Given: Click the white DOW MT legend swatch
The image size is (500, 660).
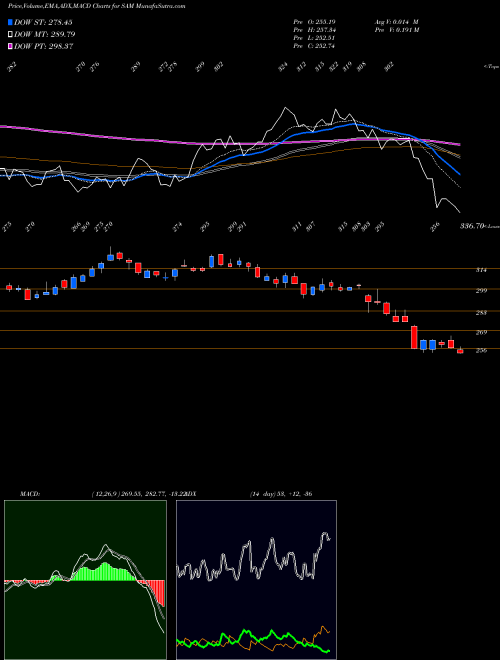Looking at the screenshot, I should click(10, 34).
